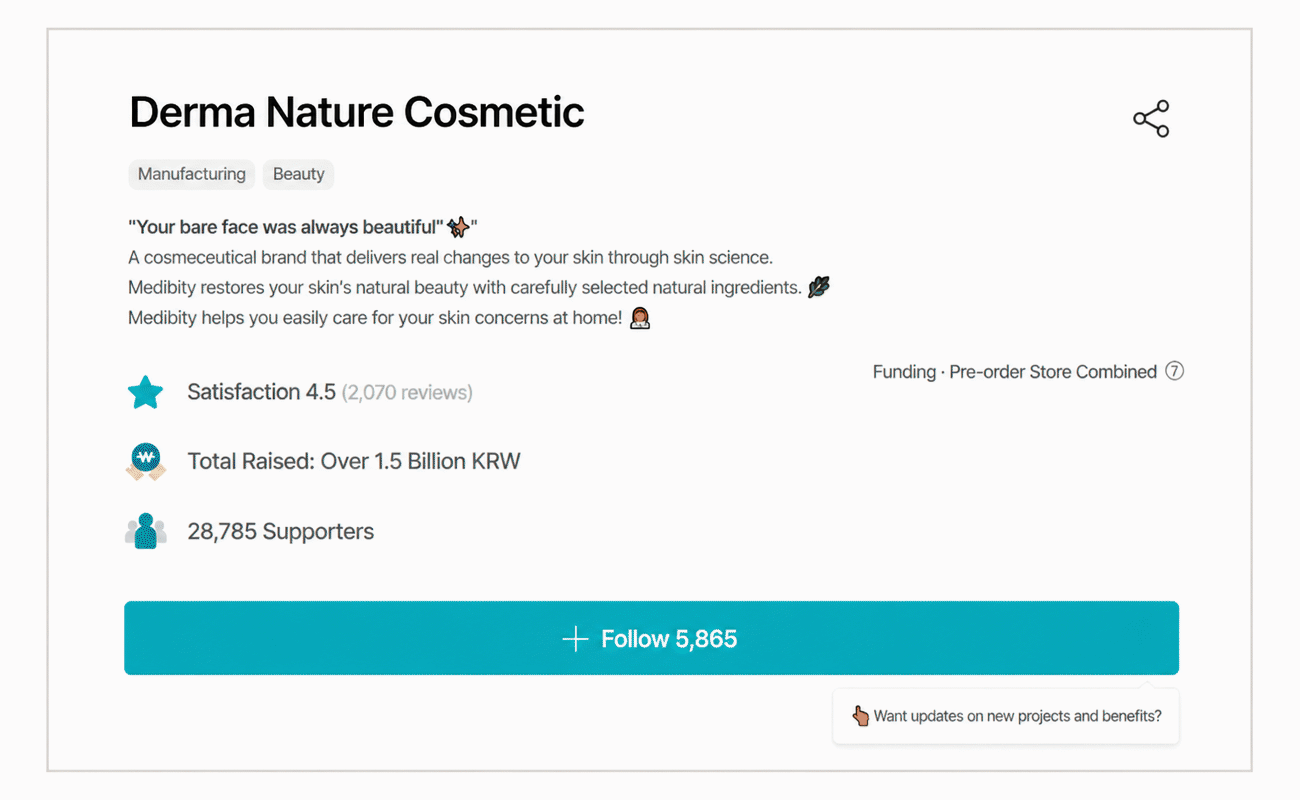The image size is (1300, 800).
Task: Click the Total Raised funding icon
Action: click(146, 461)
